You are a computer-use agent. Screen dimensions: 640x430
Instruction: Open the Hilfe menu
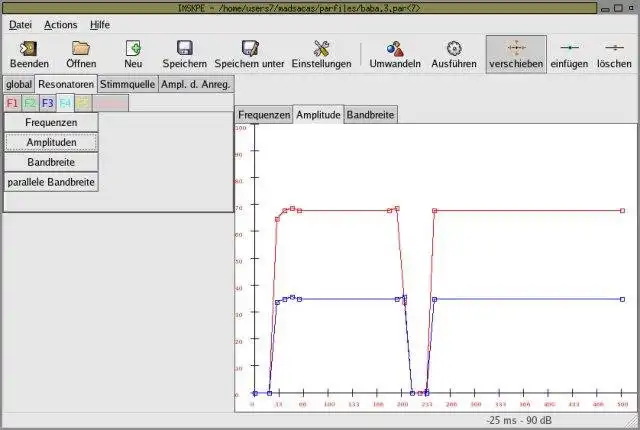click(x=100, y=25)
